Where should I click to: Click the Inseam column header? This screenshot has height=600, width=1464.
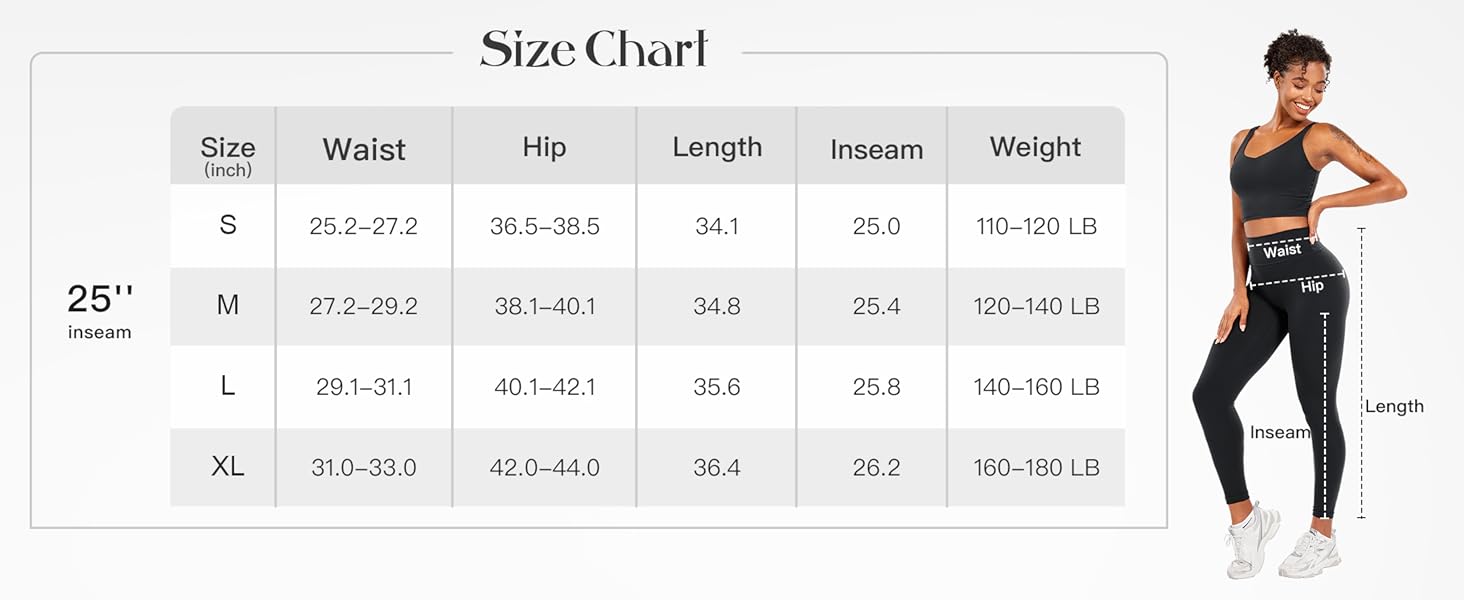(x=876, y=150)
